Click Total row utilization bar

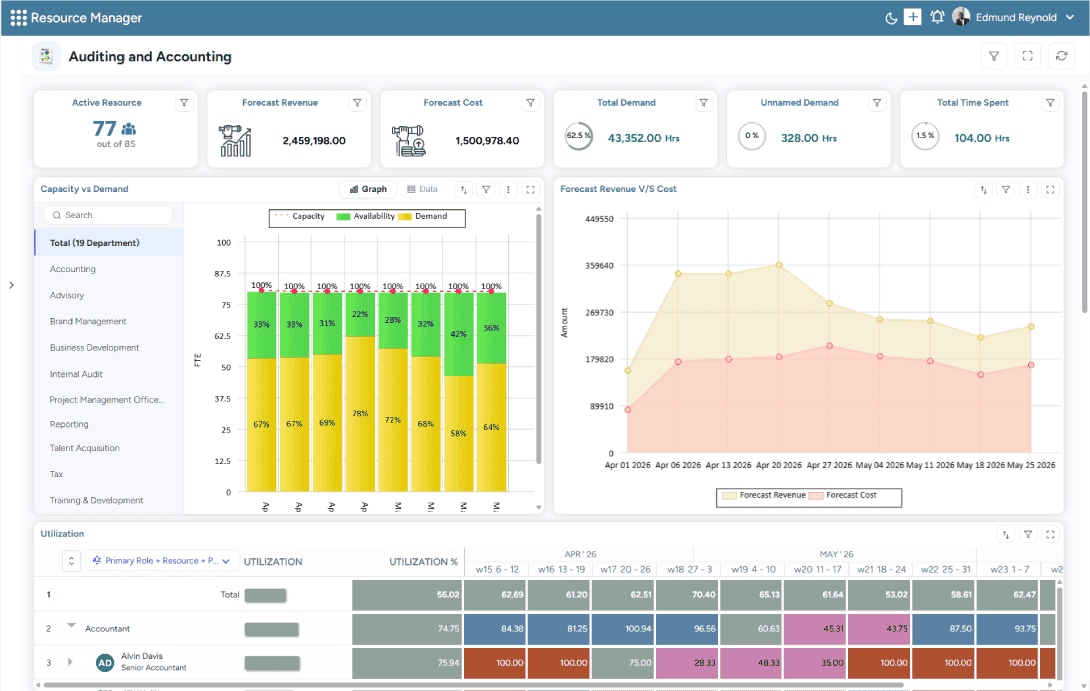[266, 596]
